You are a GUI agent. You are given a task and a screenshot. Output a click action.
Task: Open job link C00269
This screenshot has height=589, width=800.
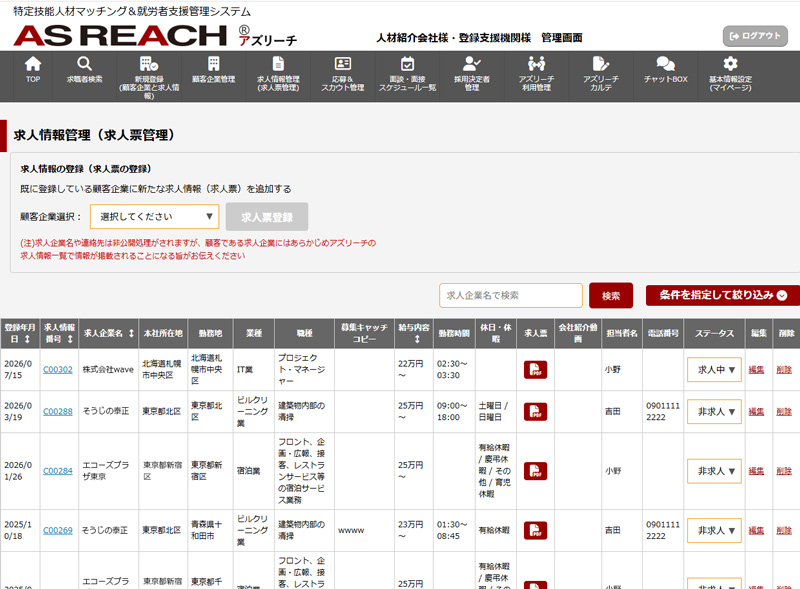(58, 530)
